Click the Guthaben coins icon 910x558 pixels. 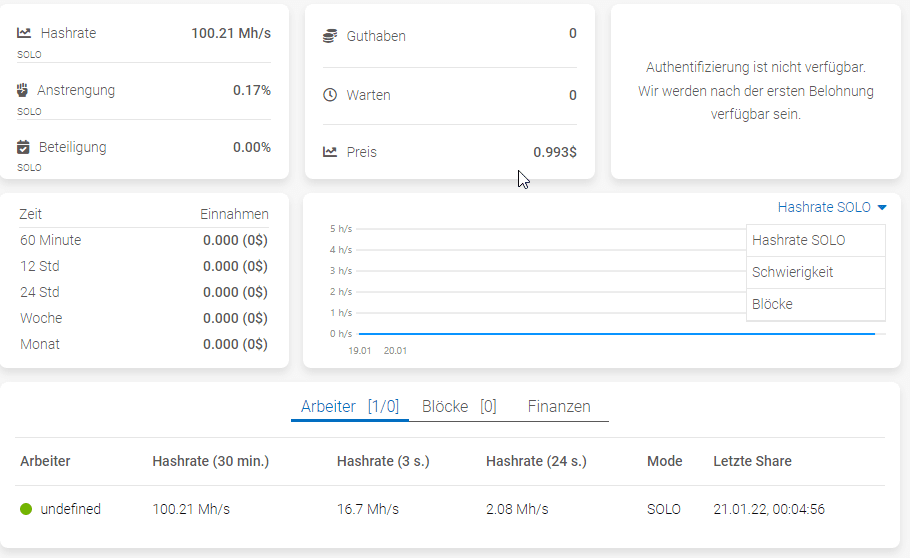point(330,36)
